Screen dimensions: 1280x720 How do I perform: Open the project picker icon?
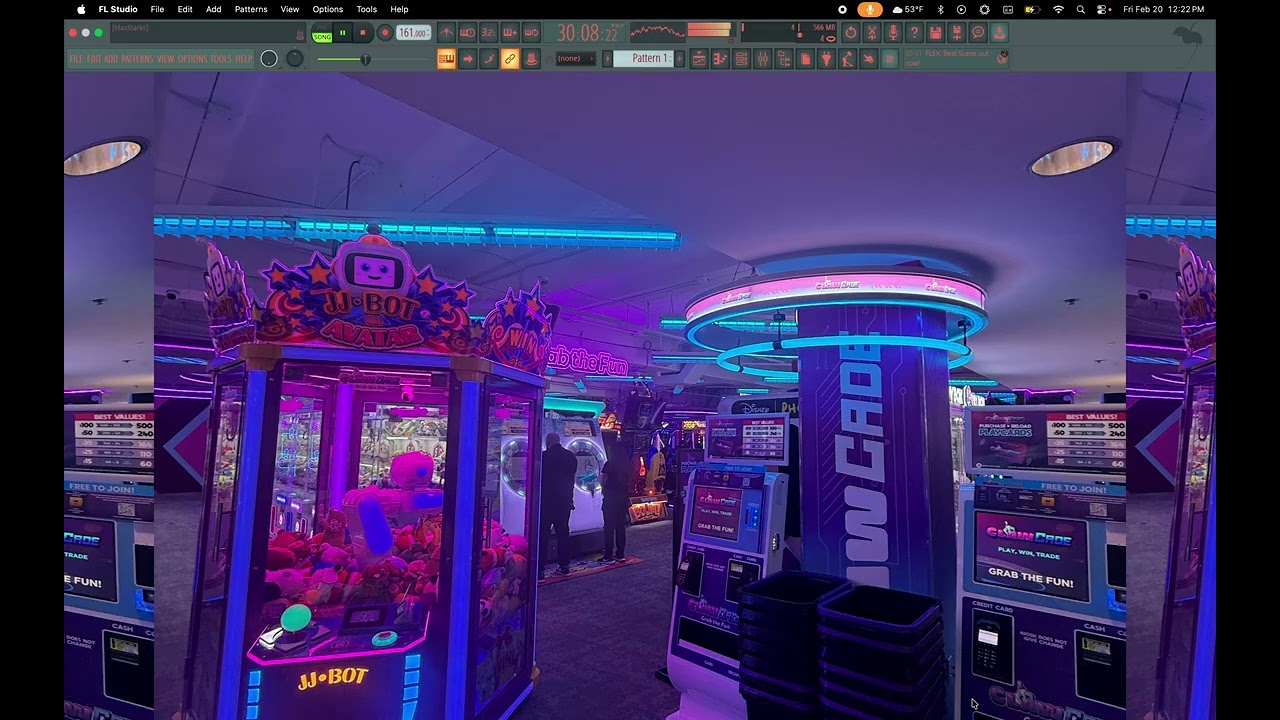pyautogui.click(x=805, y=58)
